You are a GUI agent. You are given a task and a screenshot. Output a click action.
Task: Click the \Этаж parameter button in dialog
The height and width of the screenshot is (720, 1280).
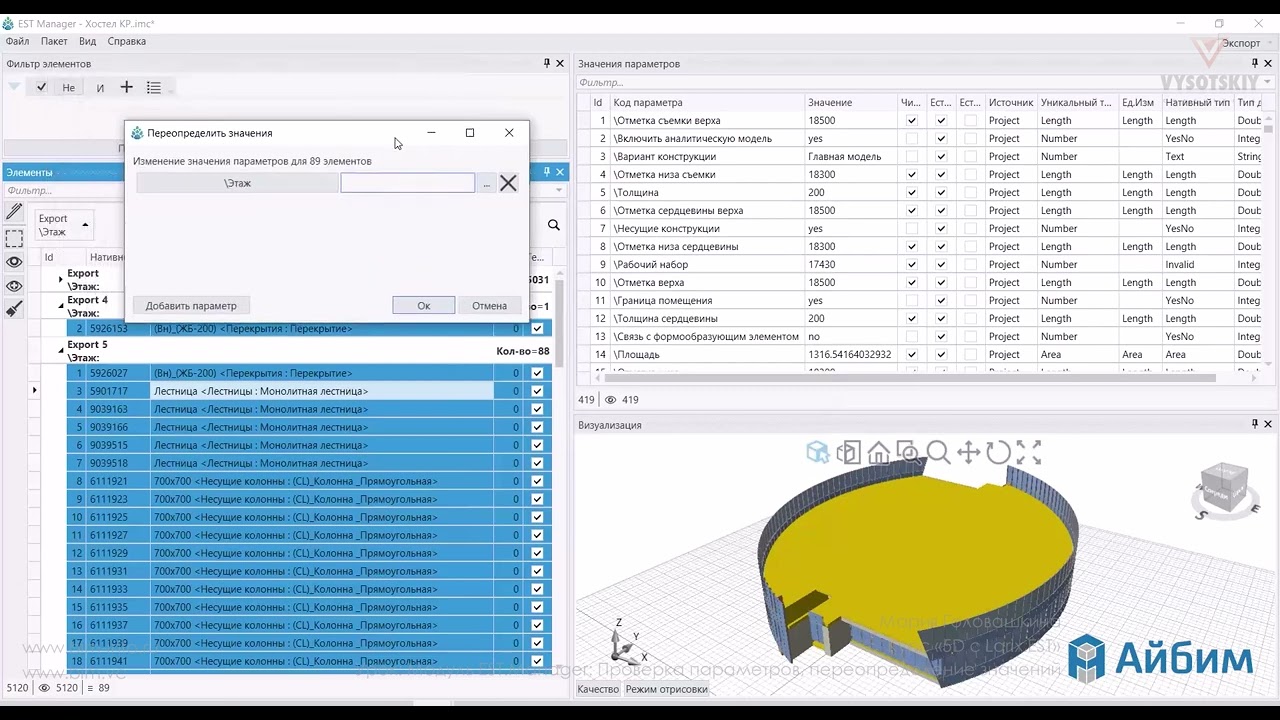pyautogui.click(x=237, y=183)
